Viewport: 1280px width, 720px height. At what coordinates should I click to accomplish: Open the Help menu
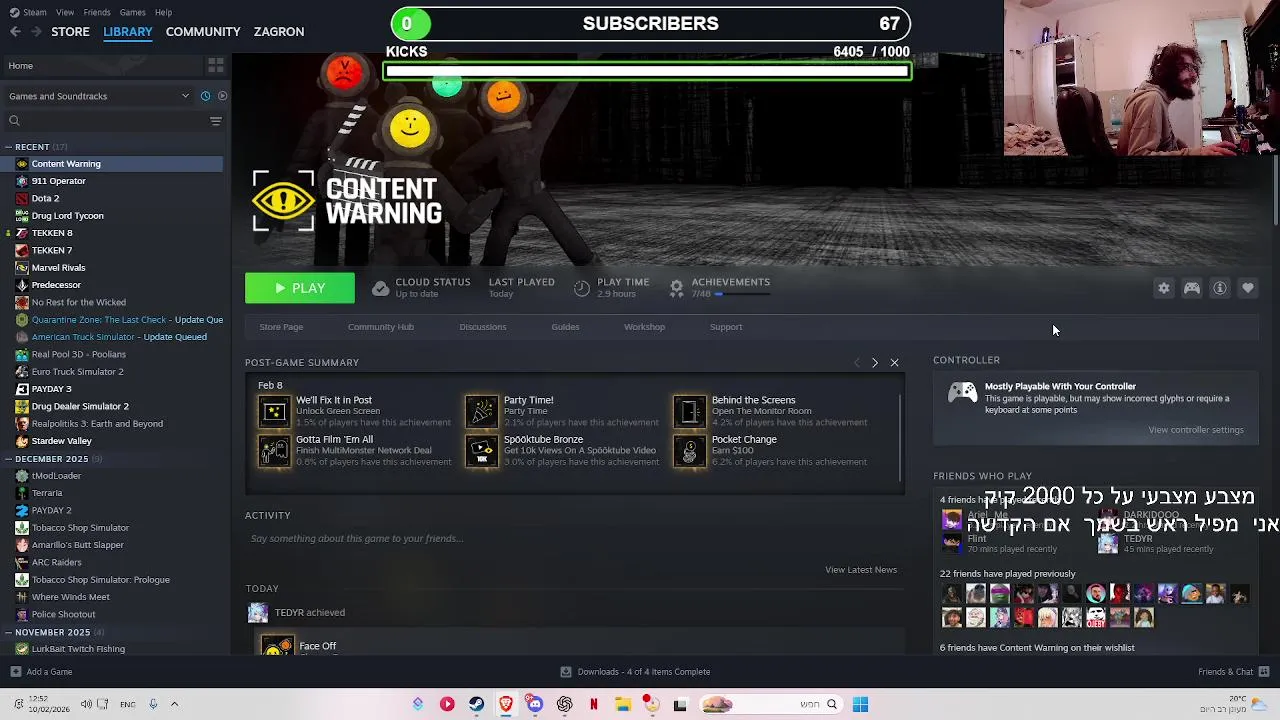coord(163,12)
